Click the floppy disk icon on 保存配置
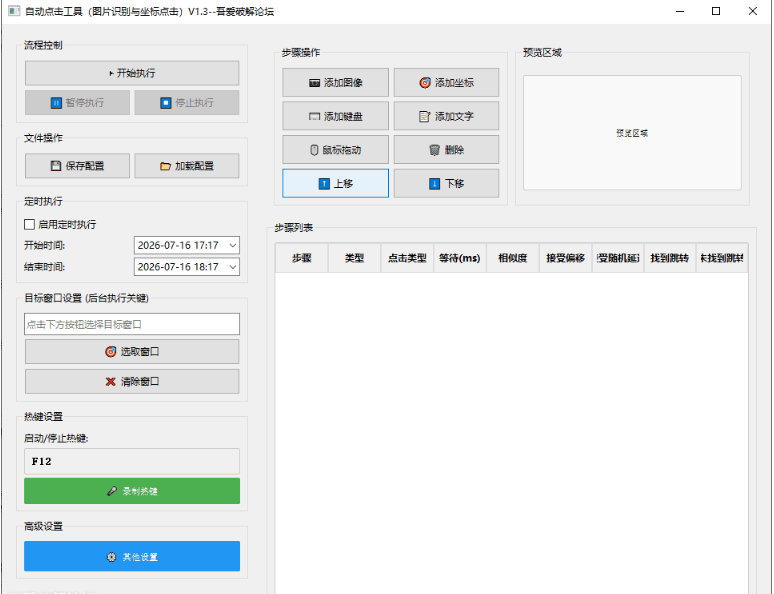The image size is (774, 594). tap(56, 166)
